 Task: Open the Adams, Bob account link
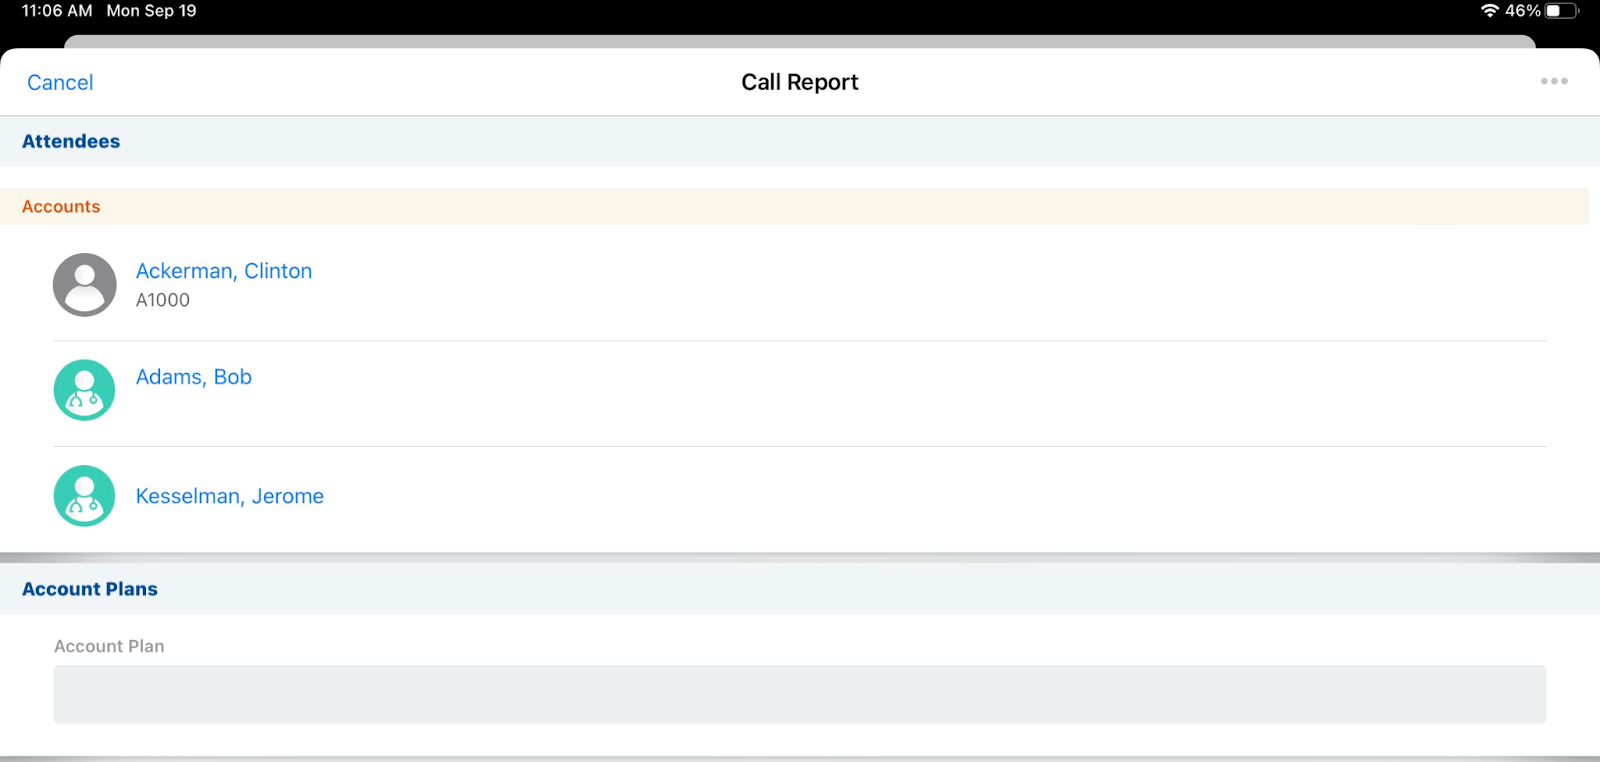click(x=194, y=377)
